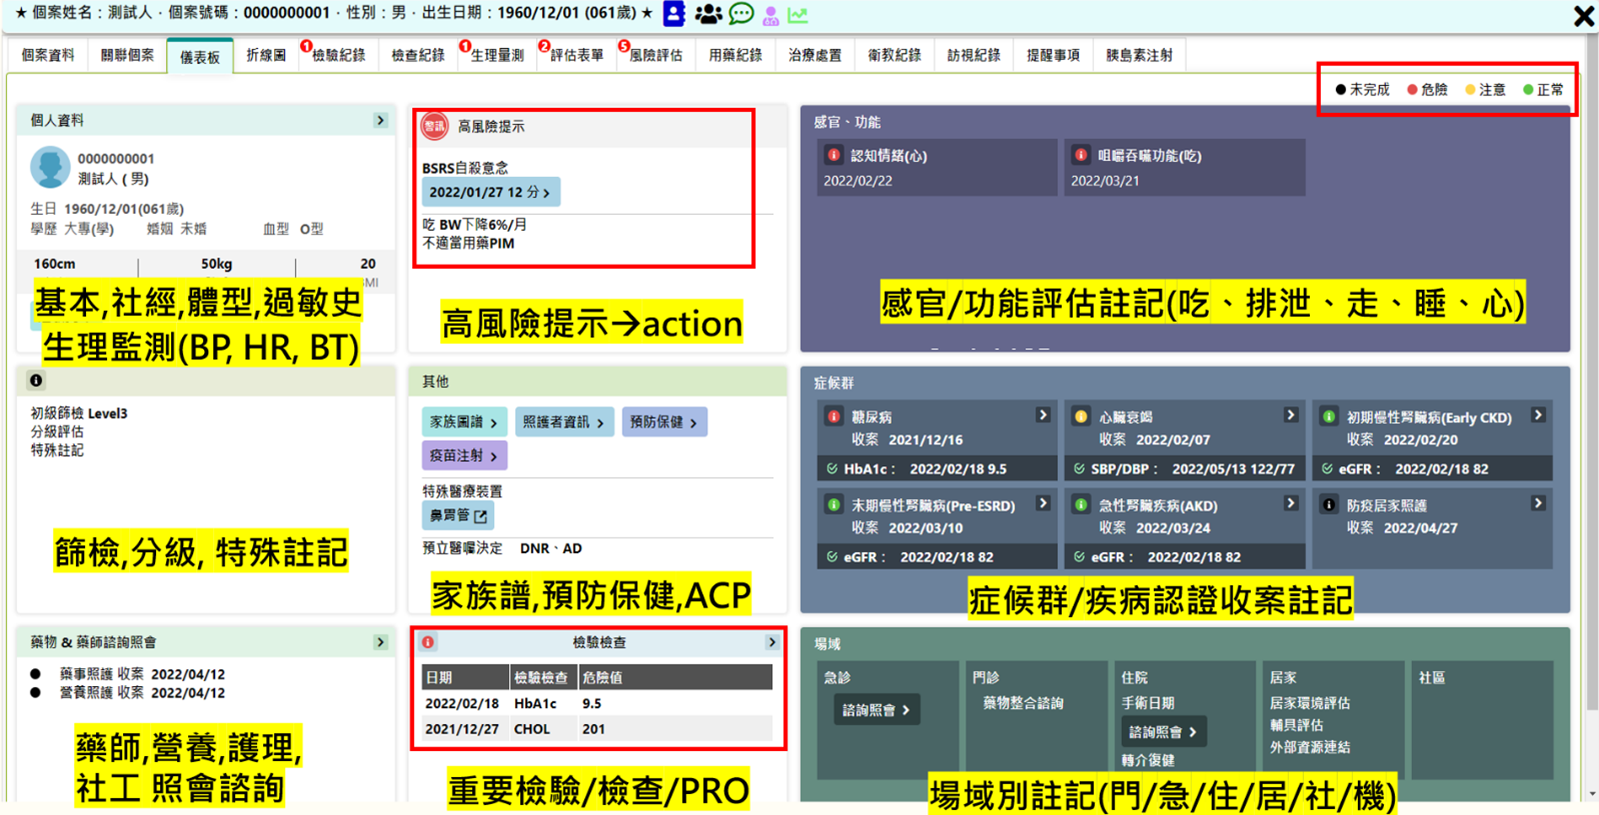Image resolution: width=1599 pixels, height=815 pixels.
Task: Open the 提醒事項 tab
Action: click(x=1053, y=55)
